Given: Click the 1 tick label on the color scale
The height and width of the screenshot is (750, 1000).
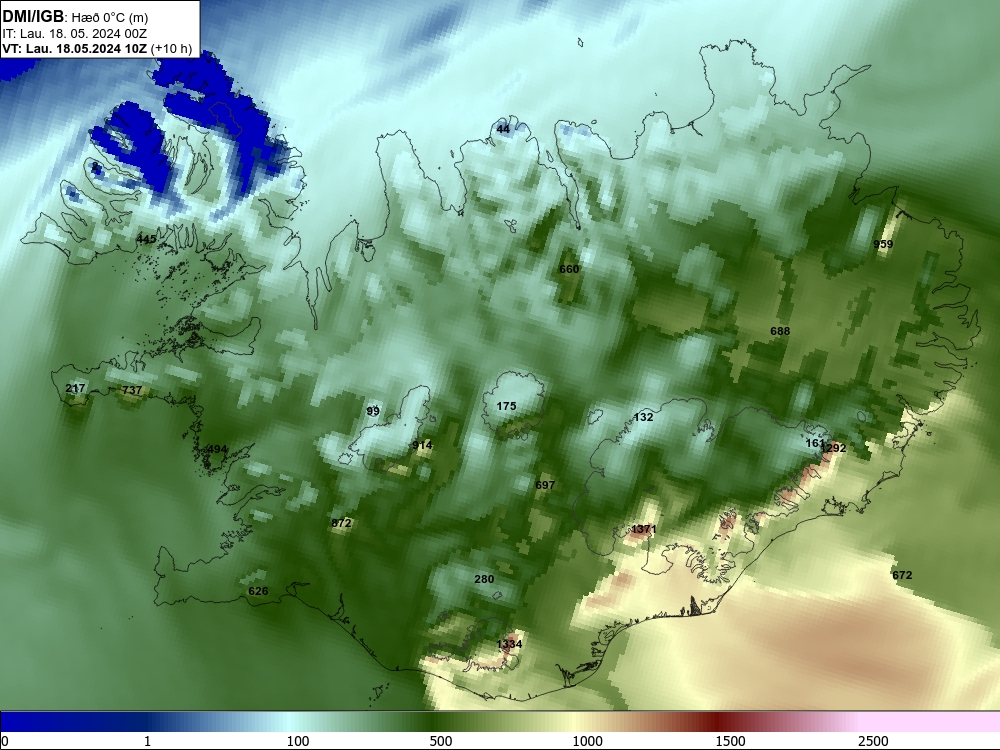Looking at the screenshot, I should [147, 741].
